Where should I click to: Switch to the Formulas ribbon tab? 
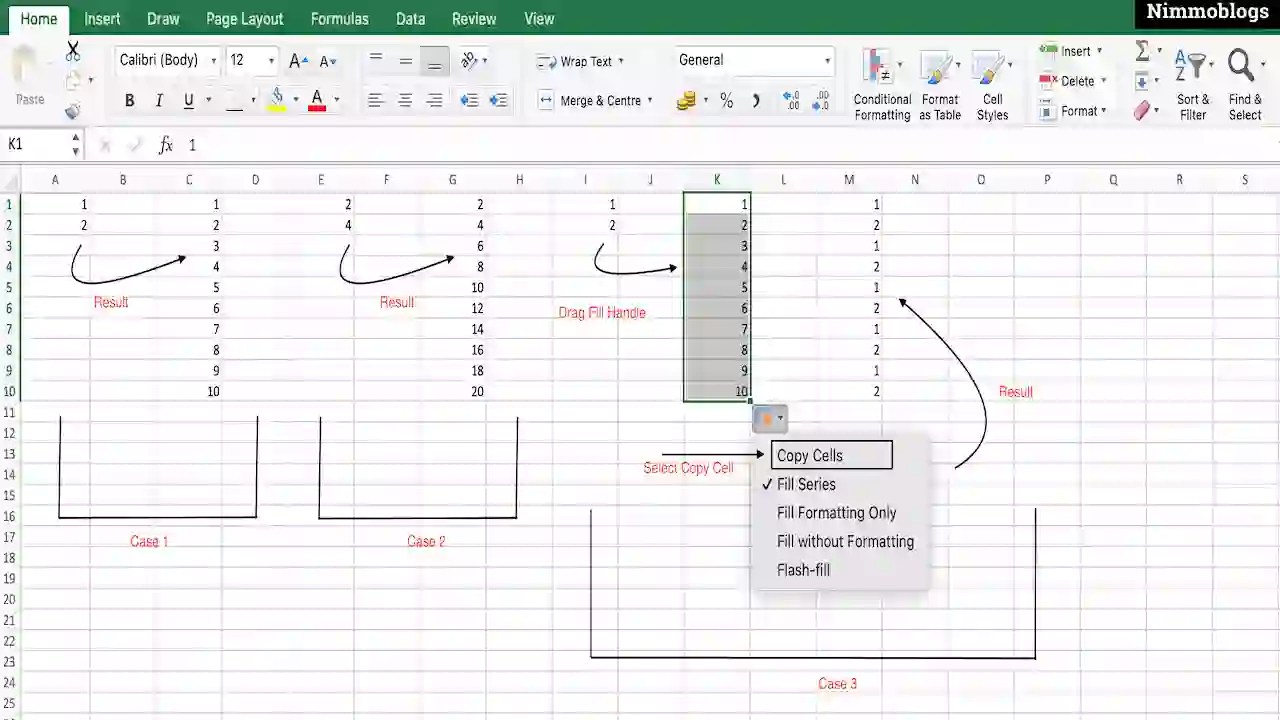tap(339, 18)
